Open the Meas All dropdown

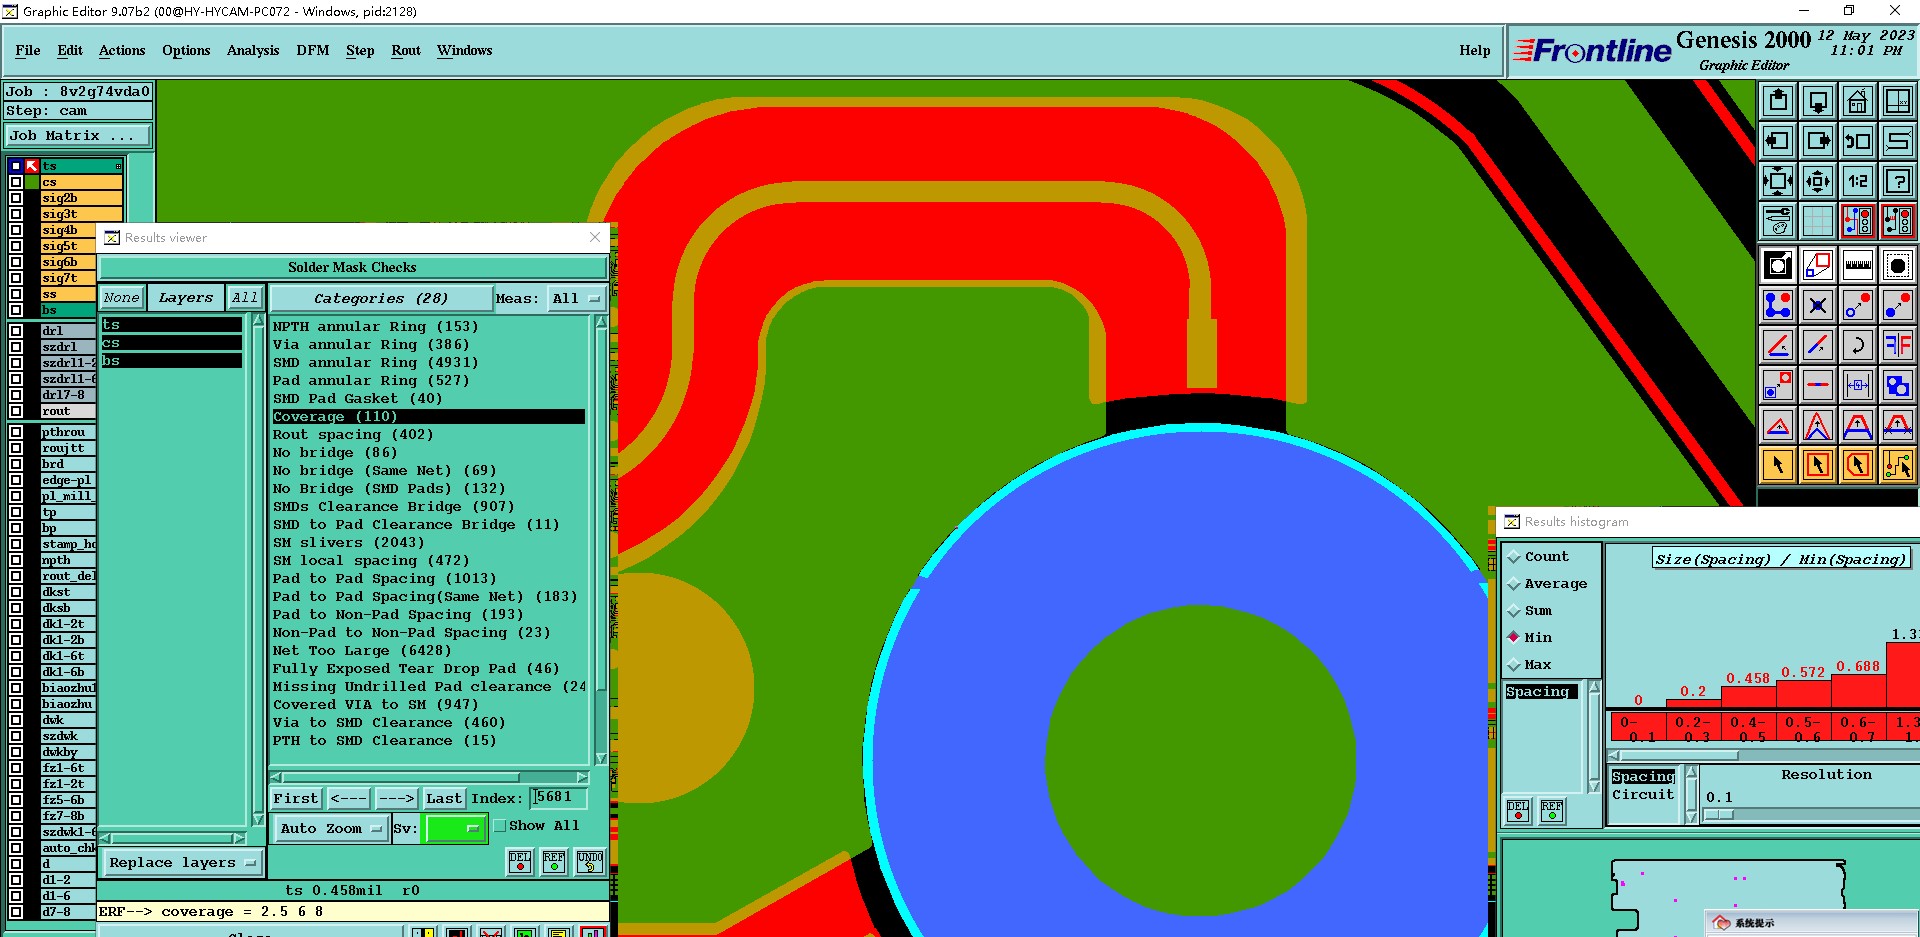click(x=576, y=299)
